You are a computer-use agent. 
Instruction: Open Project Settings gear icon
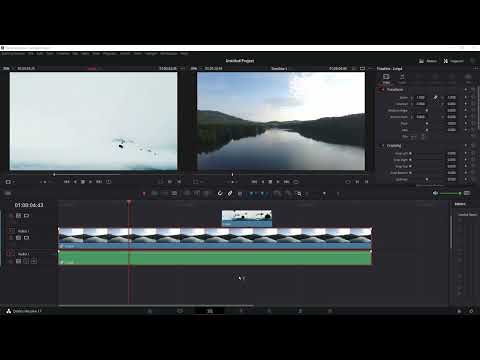click(471, 311)
